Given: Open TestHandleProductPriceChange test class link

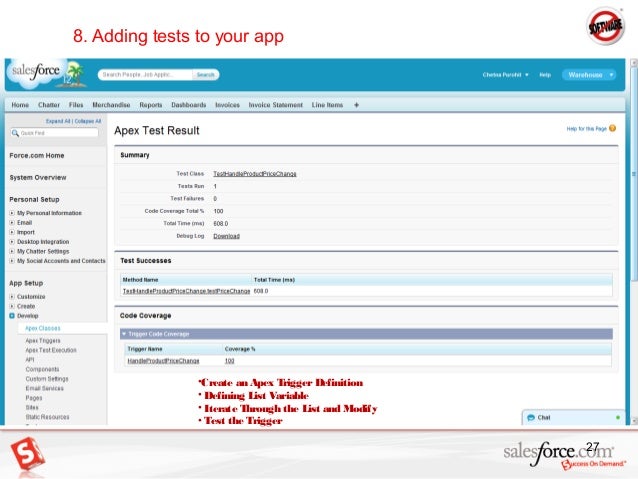Looking at the screenshot, I should pos(255,174).
